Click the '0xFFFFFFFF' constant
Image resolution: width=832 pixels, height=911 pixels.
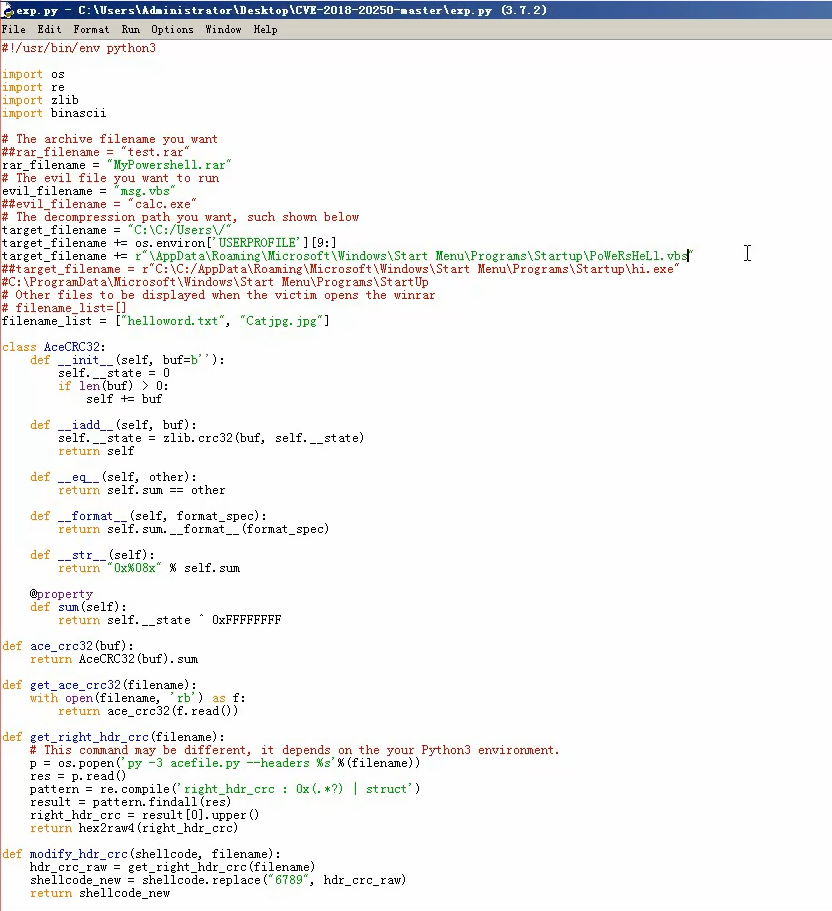pyautogui.click(x=247, y=620)
